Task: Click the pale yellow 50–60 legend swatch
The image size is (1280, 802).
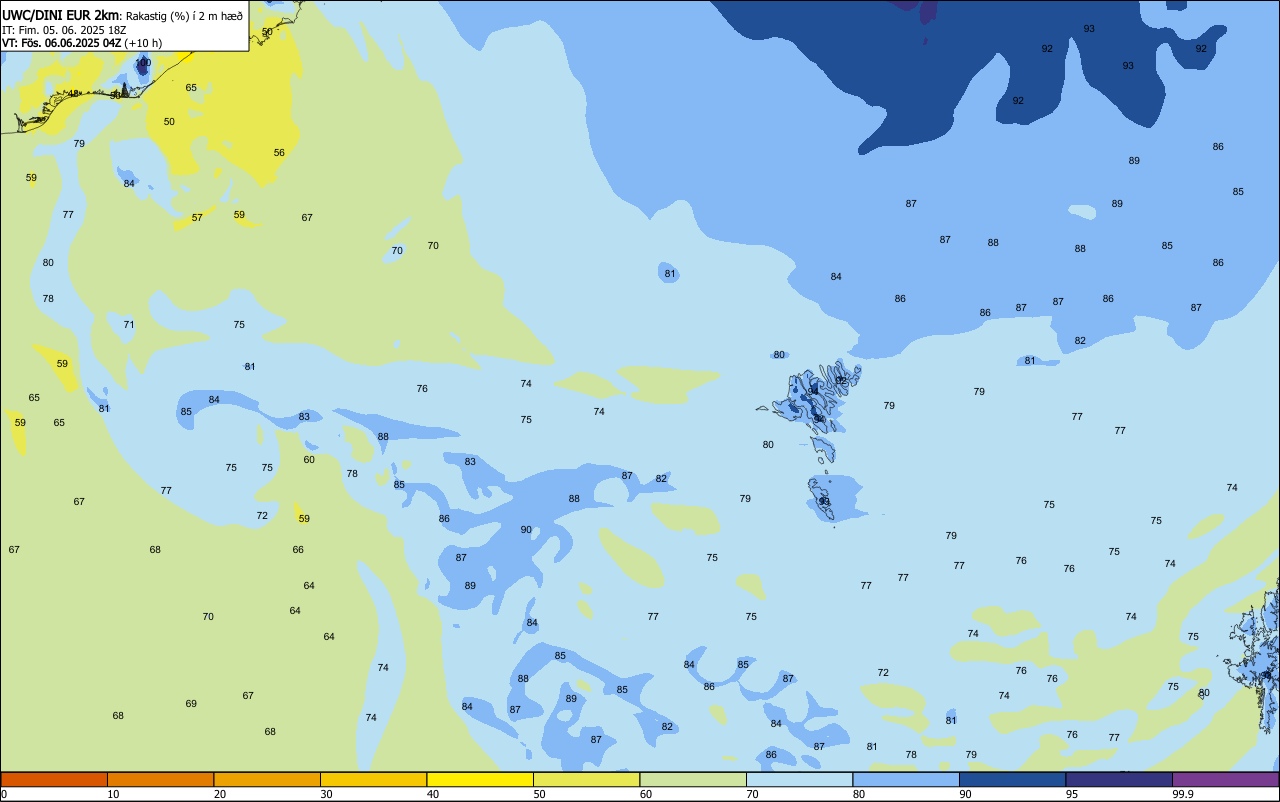Action: tap(586, 779)
